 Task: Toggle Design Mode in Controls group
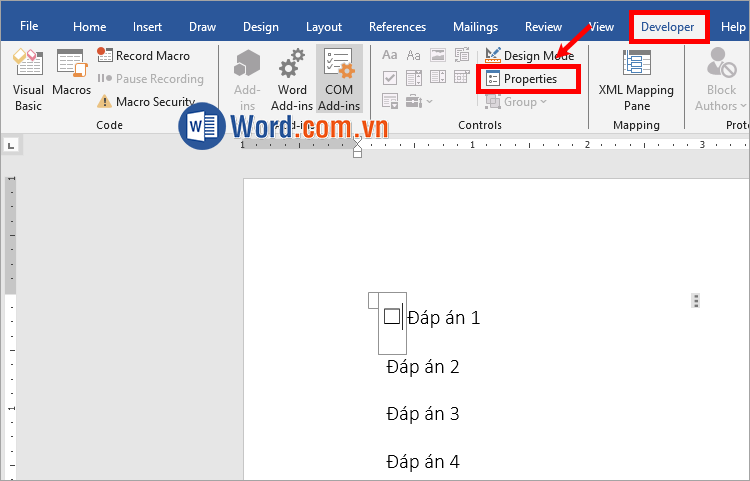pos(529,56)
